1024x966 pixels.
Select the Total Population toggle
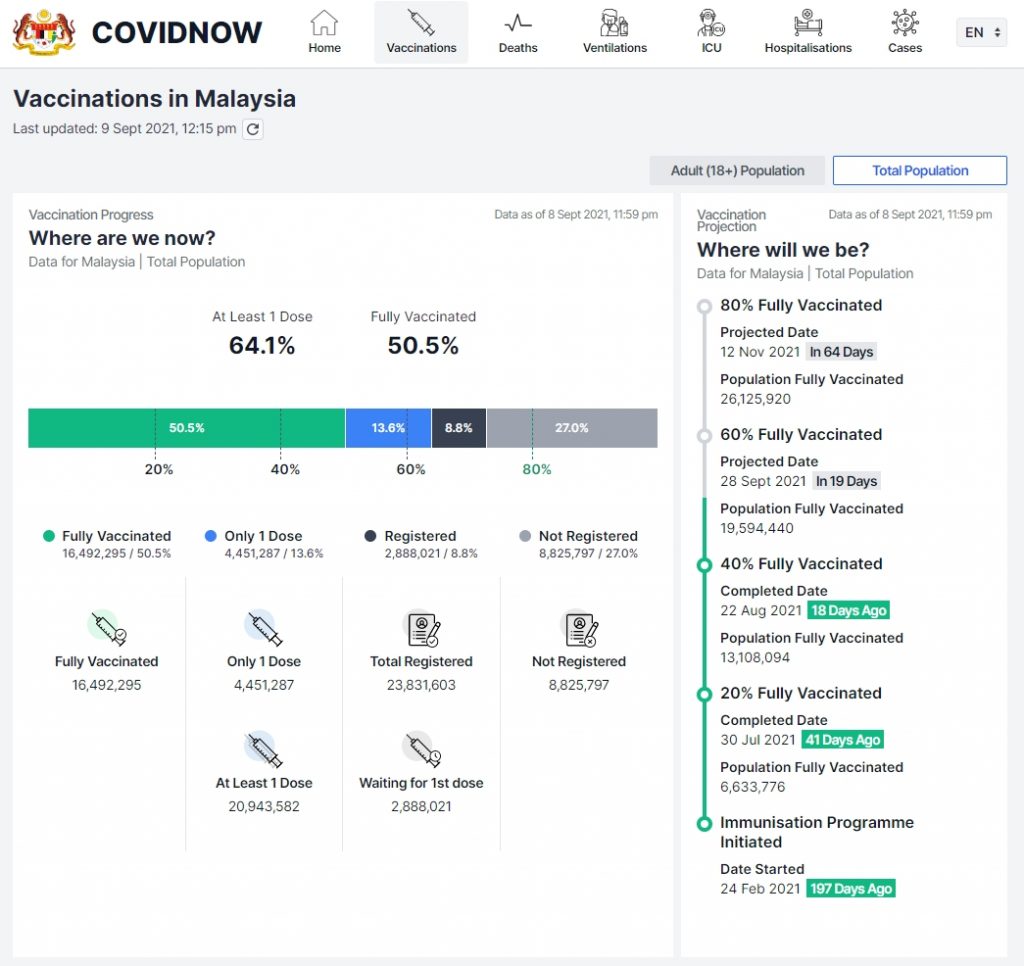[x=919, y=171]
